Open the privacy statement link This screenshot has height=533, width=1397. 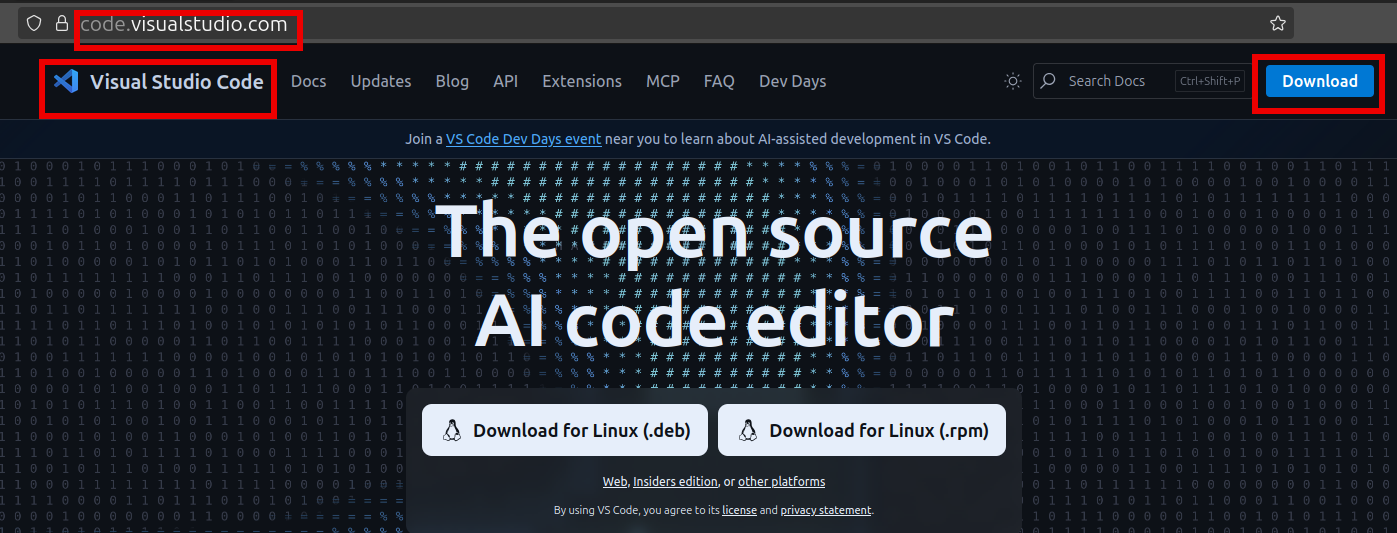tap(826, 510)
